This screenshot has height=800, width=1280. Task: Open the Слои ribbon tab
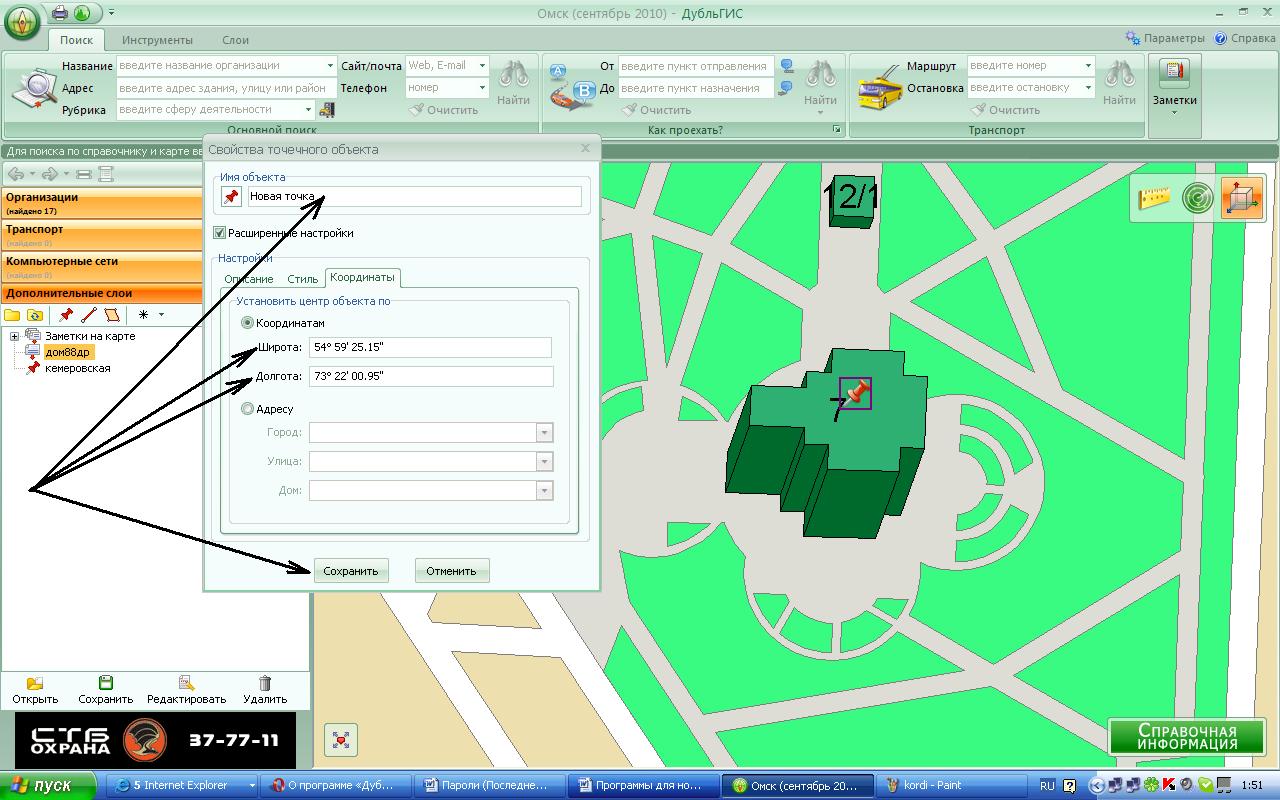235,40
